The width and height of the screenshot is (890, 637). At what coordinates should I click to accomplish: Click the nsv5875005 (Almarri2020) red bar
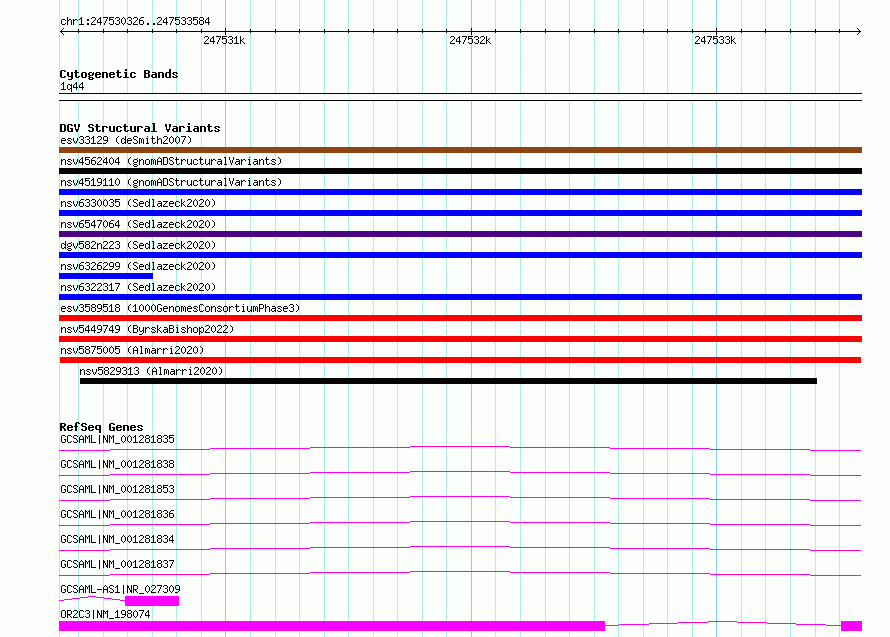tap(460, 361)
